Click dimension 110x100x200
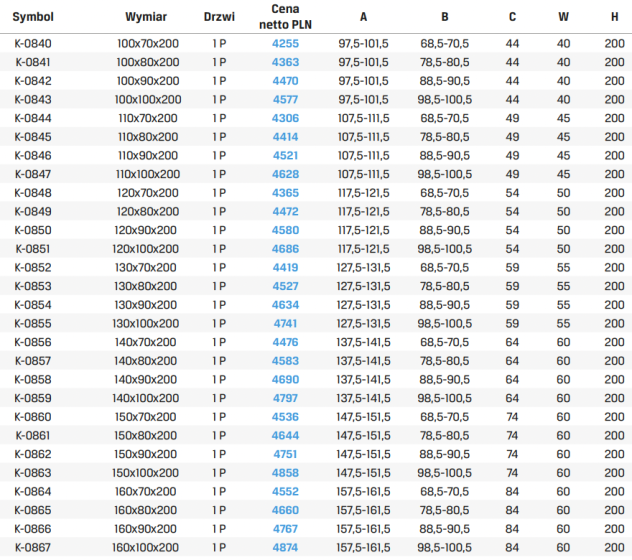This screenshot has height=560, width=632. click(148, 174)
